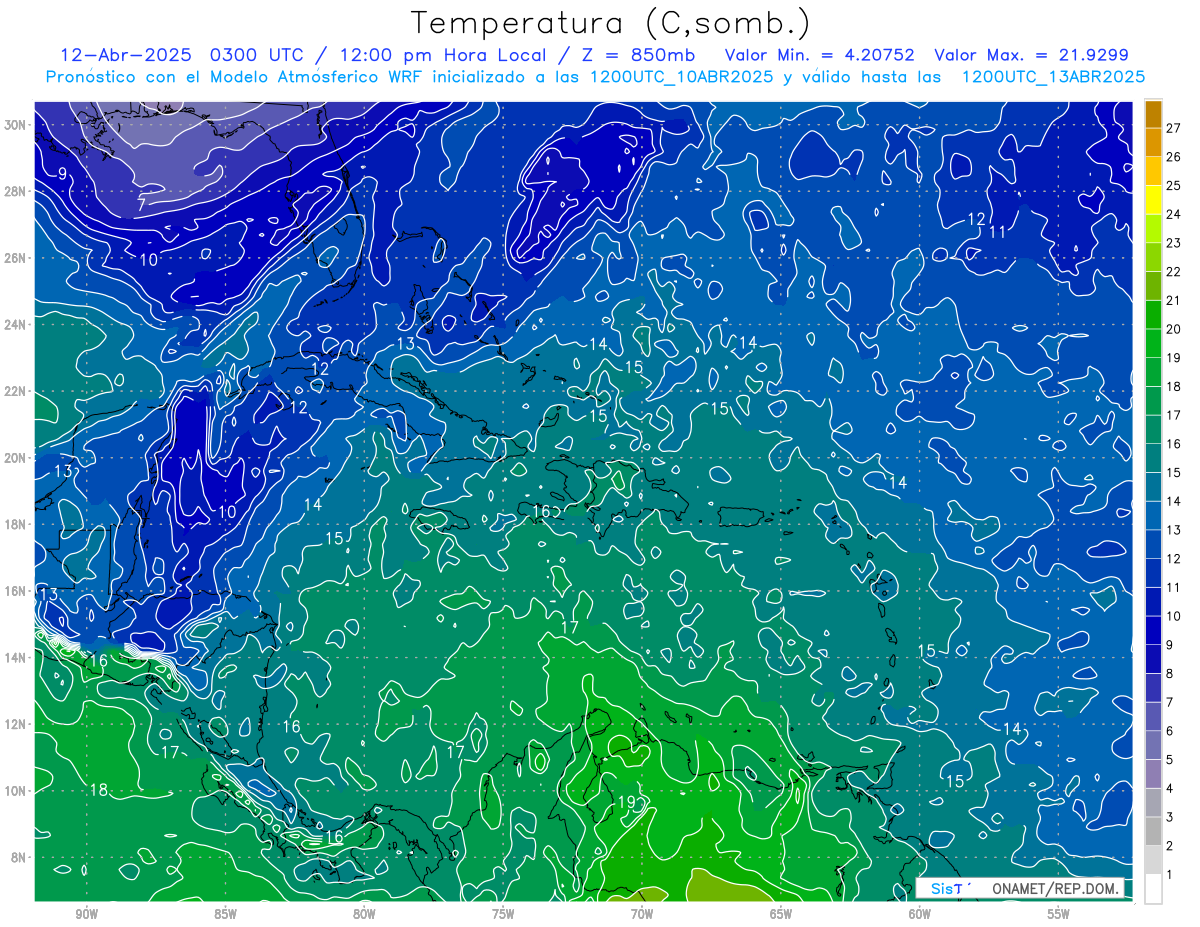Screen dimensions: 1200x927
Task: Click the "ONAMET/REP.DOM." credit label
Action: click(1056, 888)
